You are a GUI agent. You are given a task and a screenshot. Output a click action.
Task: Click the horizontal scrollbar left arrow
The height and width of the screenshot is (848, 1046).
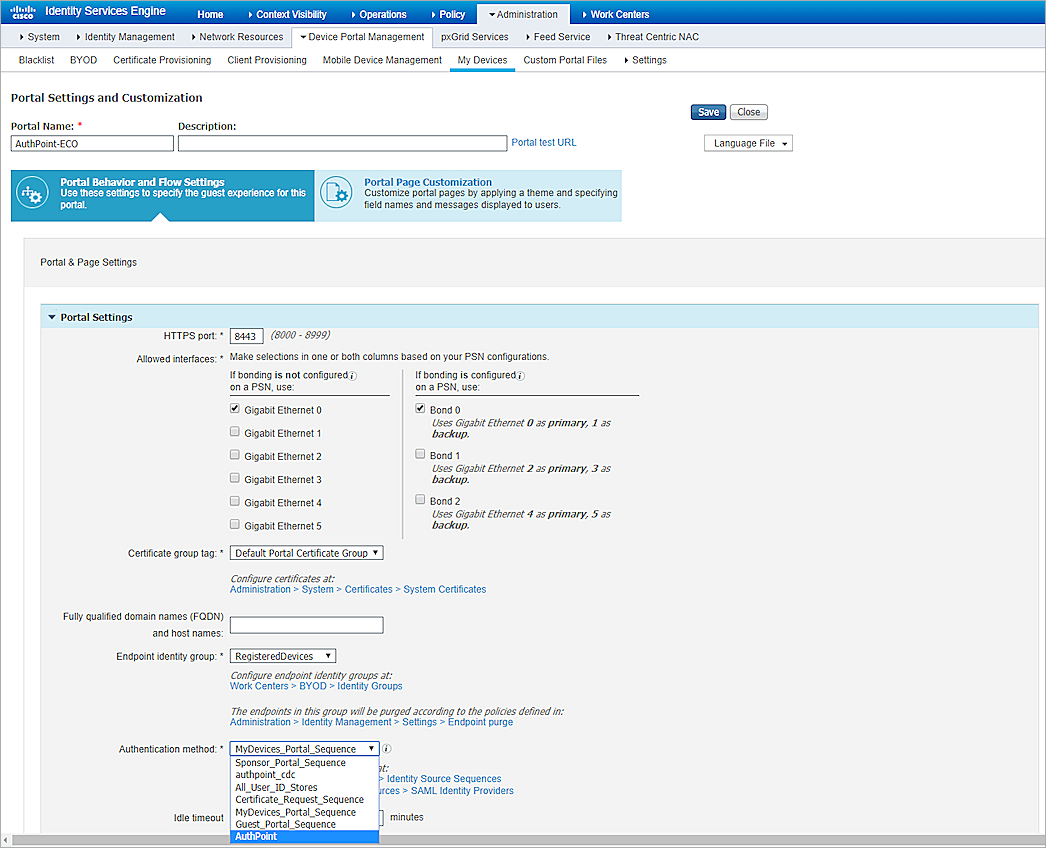click(x=5, y=840)
